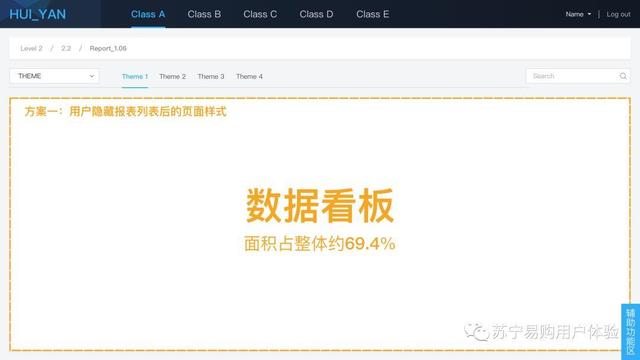
Task: Click the search magnifier icon
Action: [623, 76]
